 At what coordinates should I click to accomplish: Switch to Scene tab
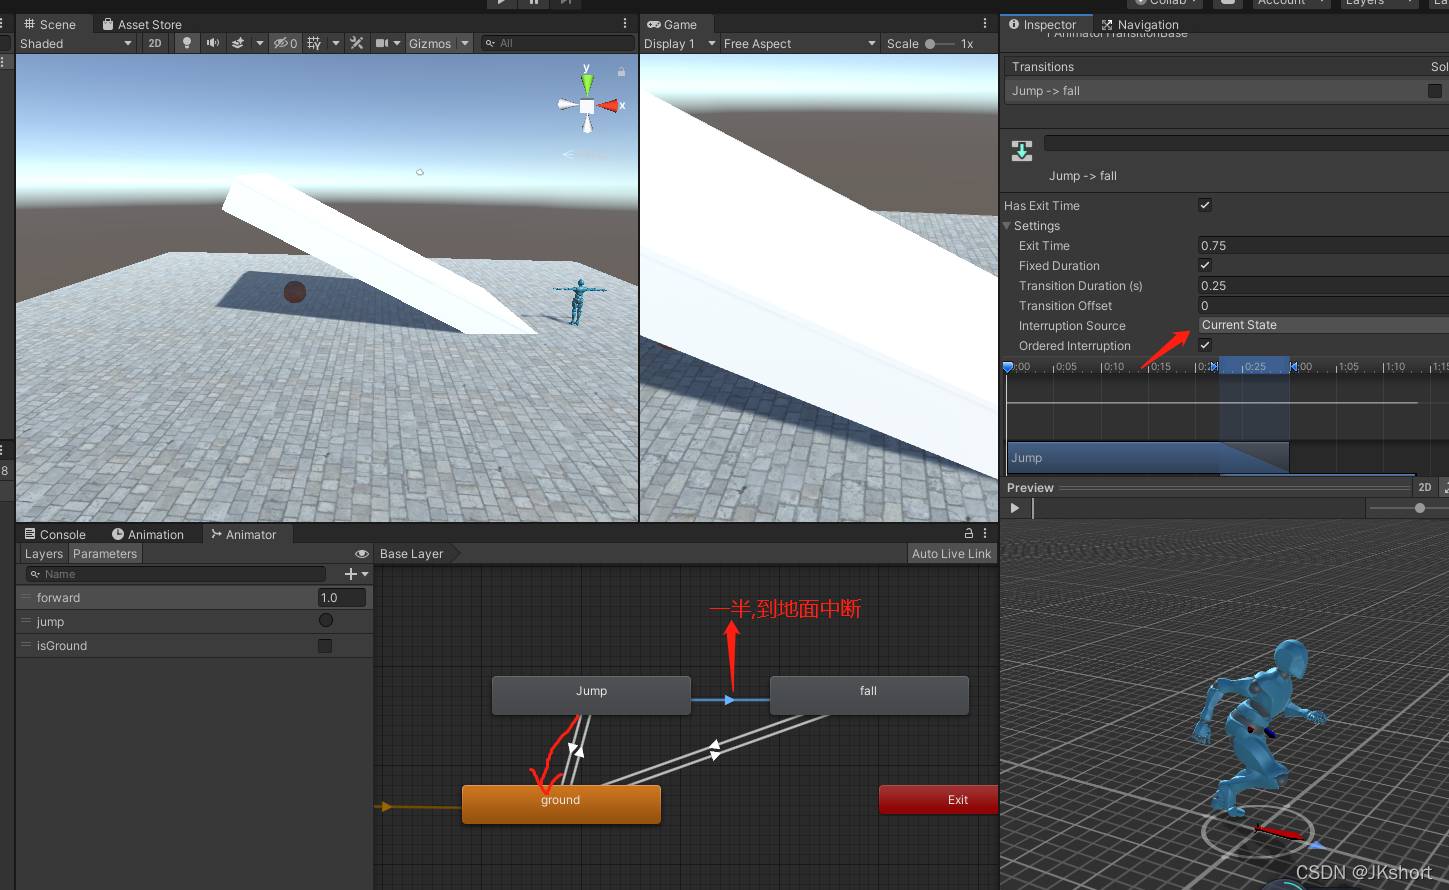point(50,24)
